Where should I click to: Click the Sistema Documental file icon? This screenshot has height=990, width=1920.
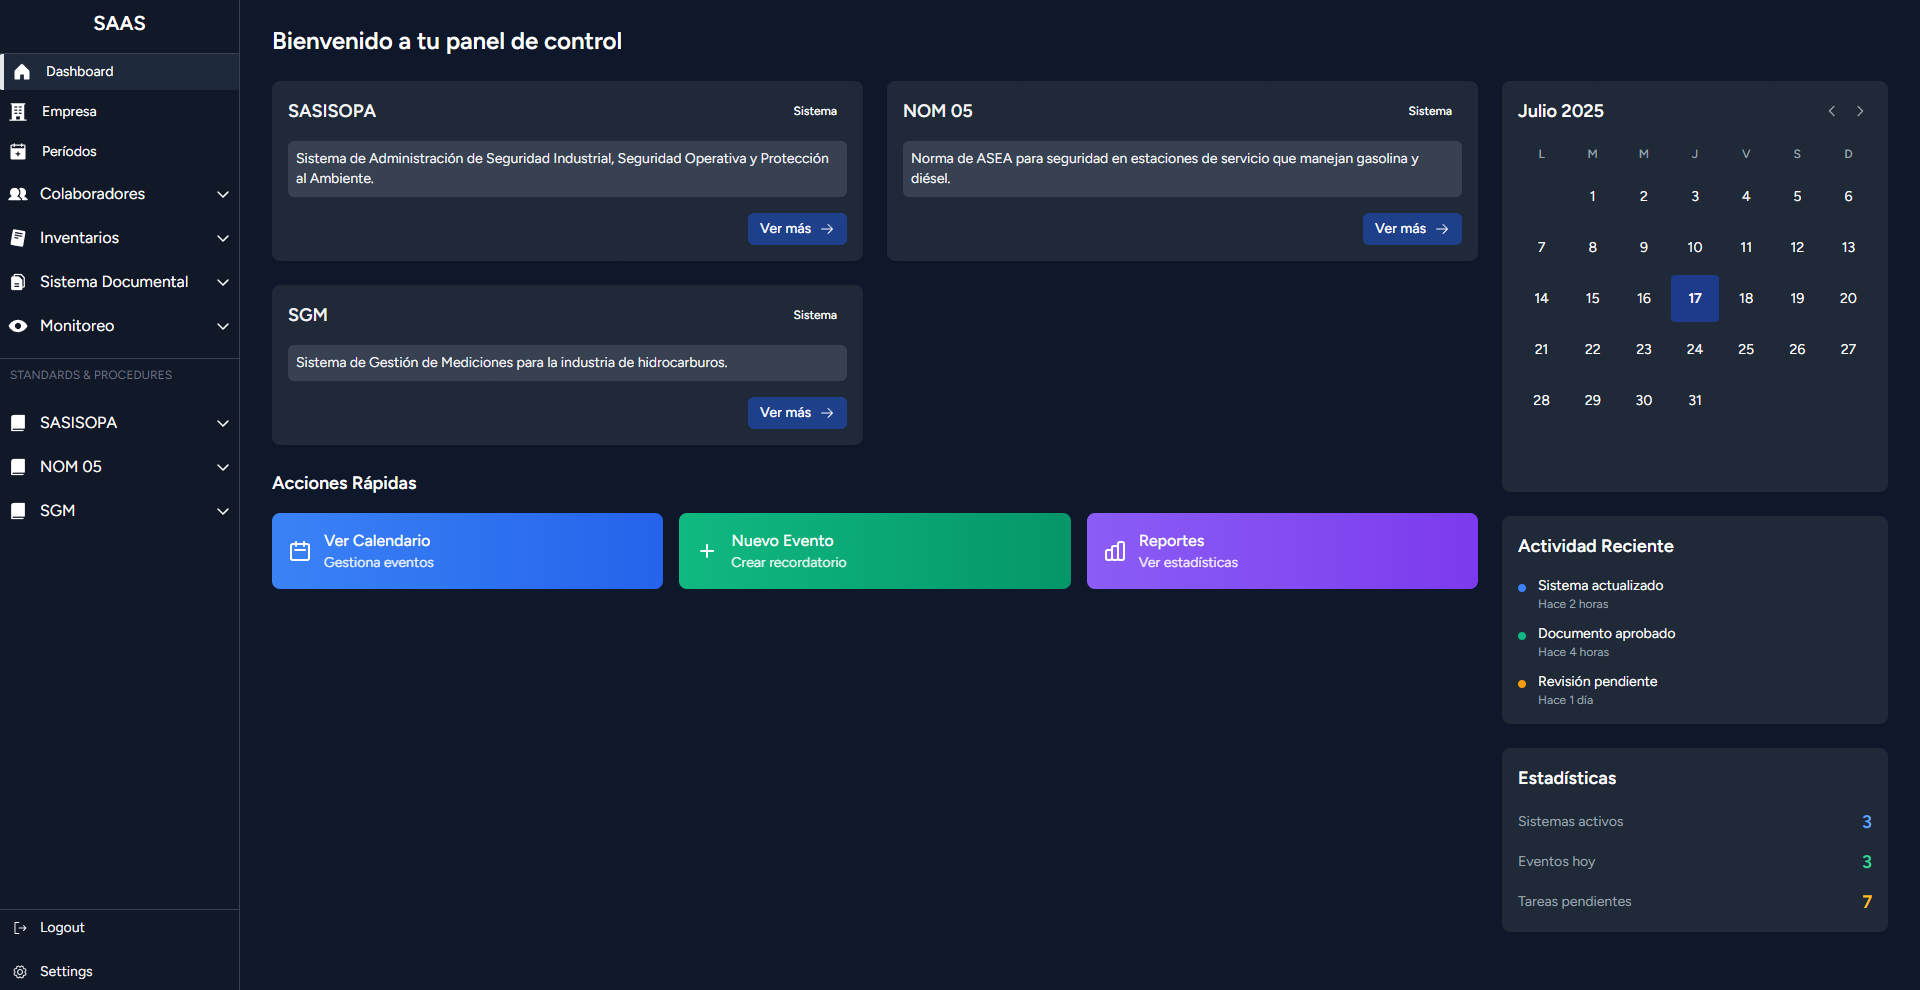coord(18,282)
